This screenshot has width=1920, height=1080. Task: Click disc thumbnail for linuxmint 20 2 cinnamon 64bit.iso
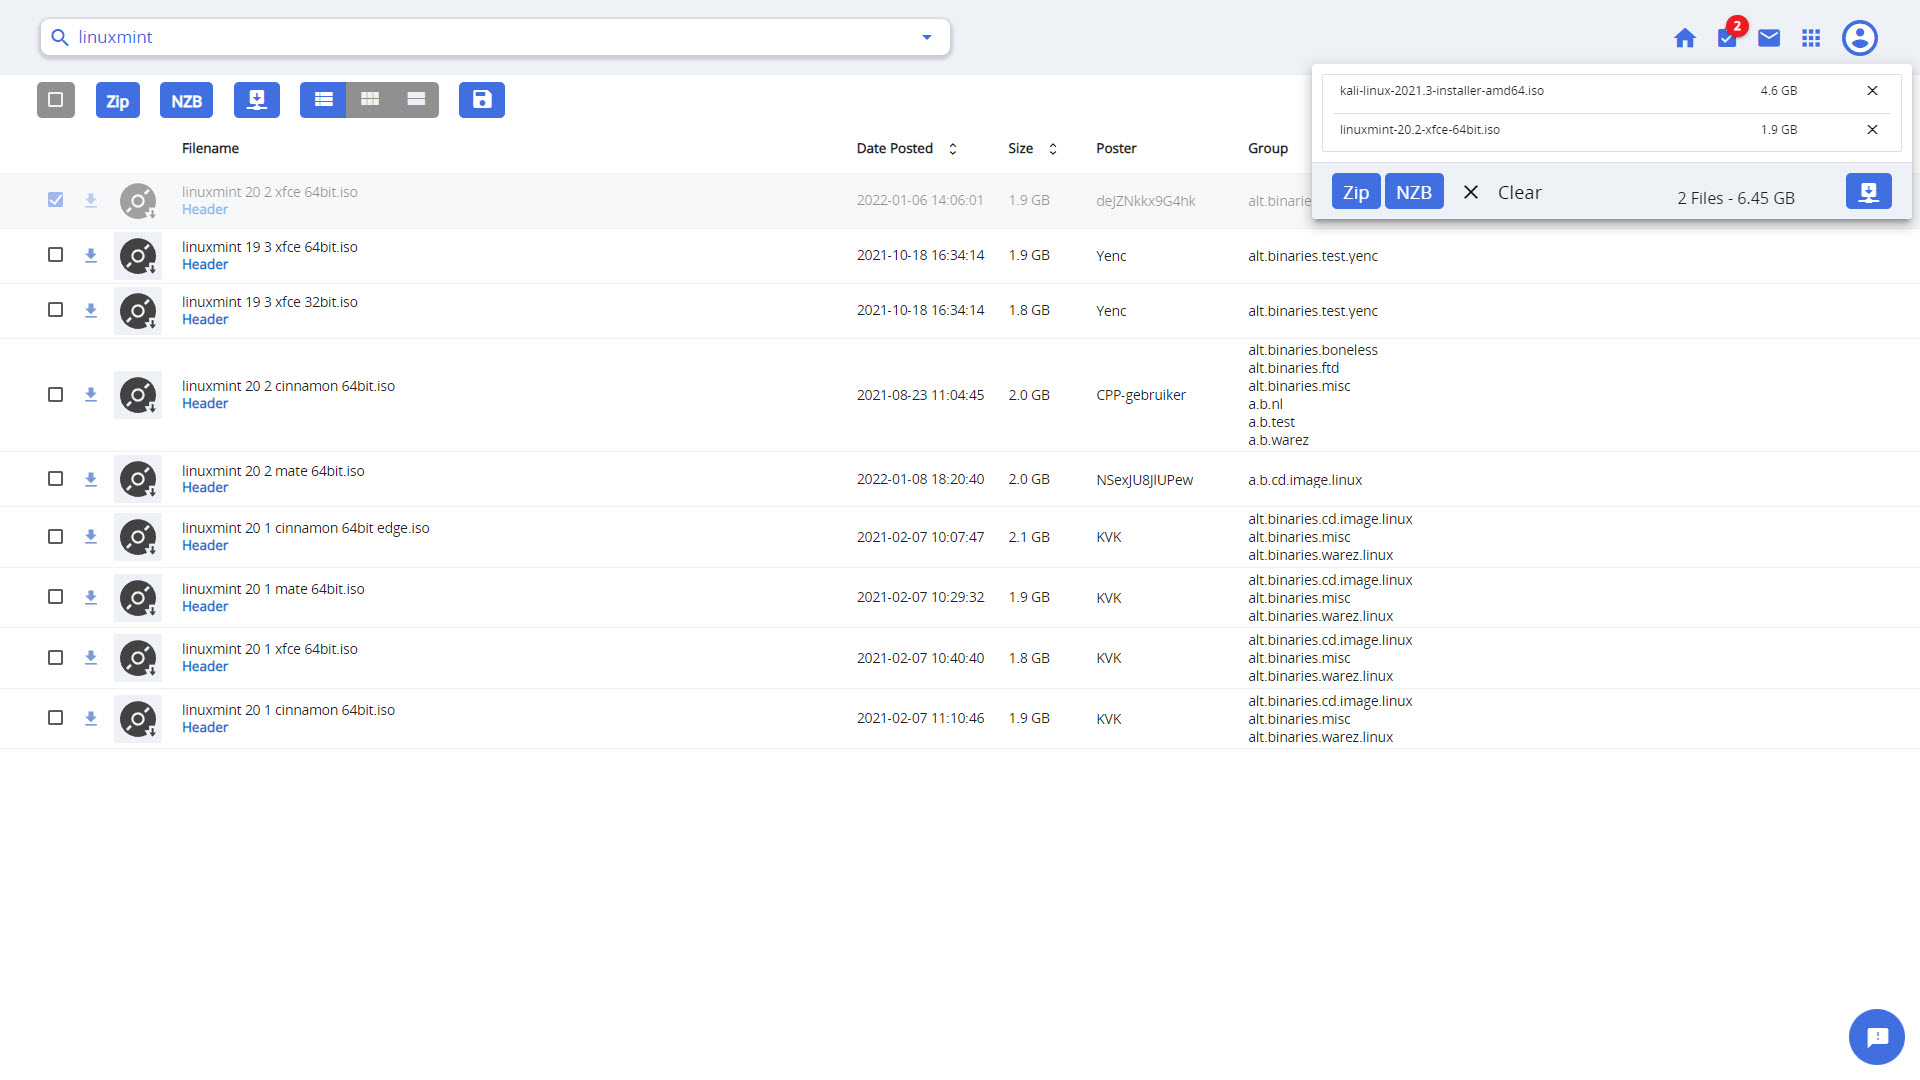(138, 395)
